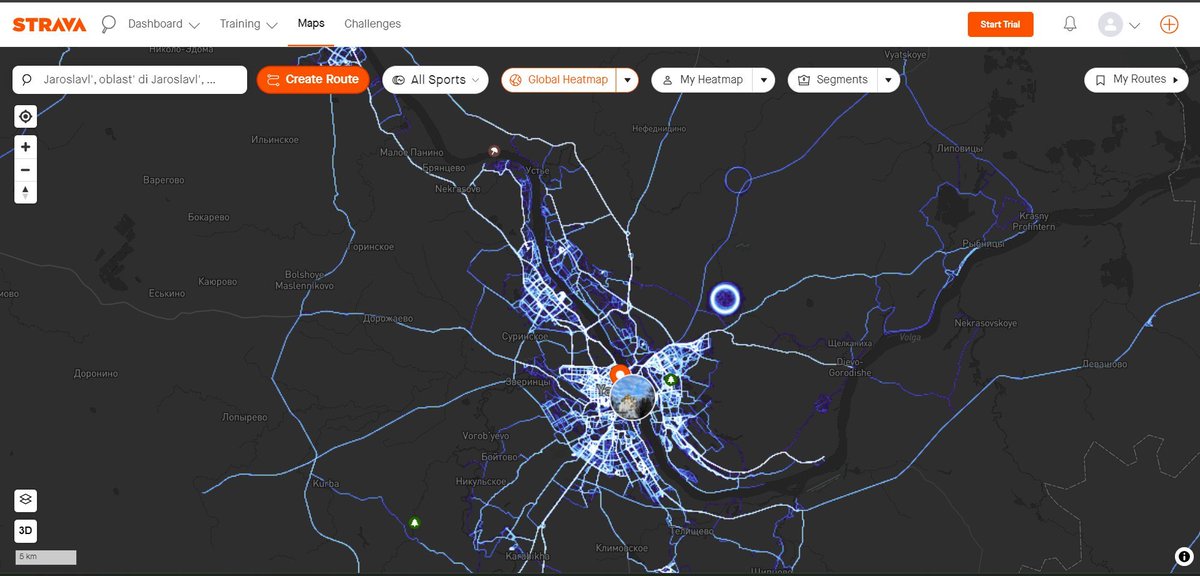Zoom out using the minus icon
Viewport: 1200px width, 576px height.
pyautogui.click(x=24, y=169)
